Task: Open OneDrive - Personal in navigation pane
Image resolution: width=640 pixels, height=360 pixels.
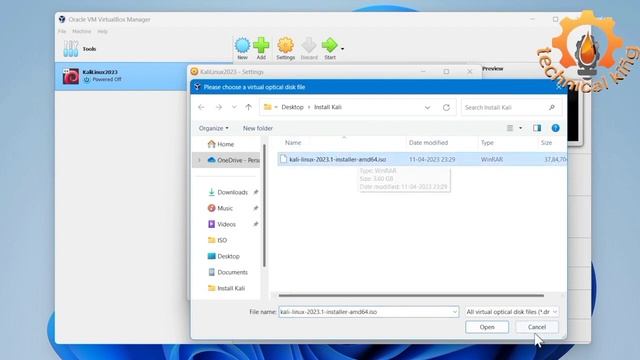Action: coord(234,160)
